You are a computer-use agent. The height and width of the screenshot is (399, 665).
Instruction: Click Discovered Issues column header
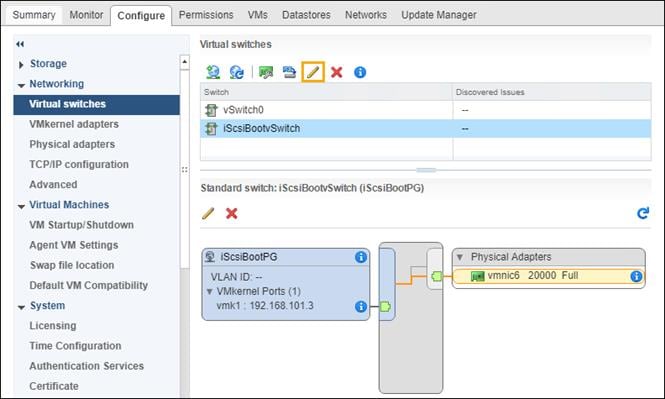pyautogui.click(x=552, y=92)
